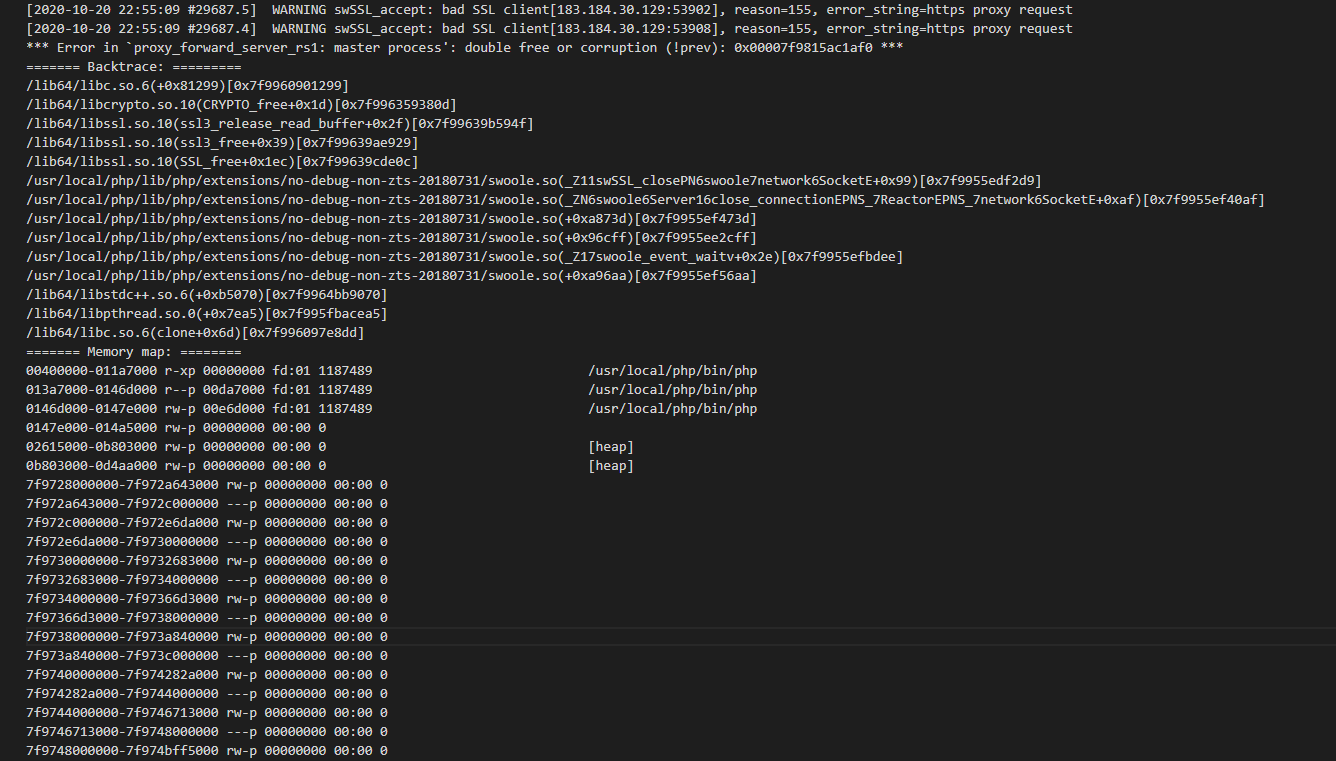This screenshot has width=1336, height=761.
Task: Click the 7f9744000000-7f9746713000 rw-p row
Action: (207, 713)
